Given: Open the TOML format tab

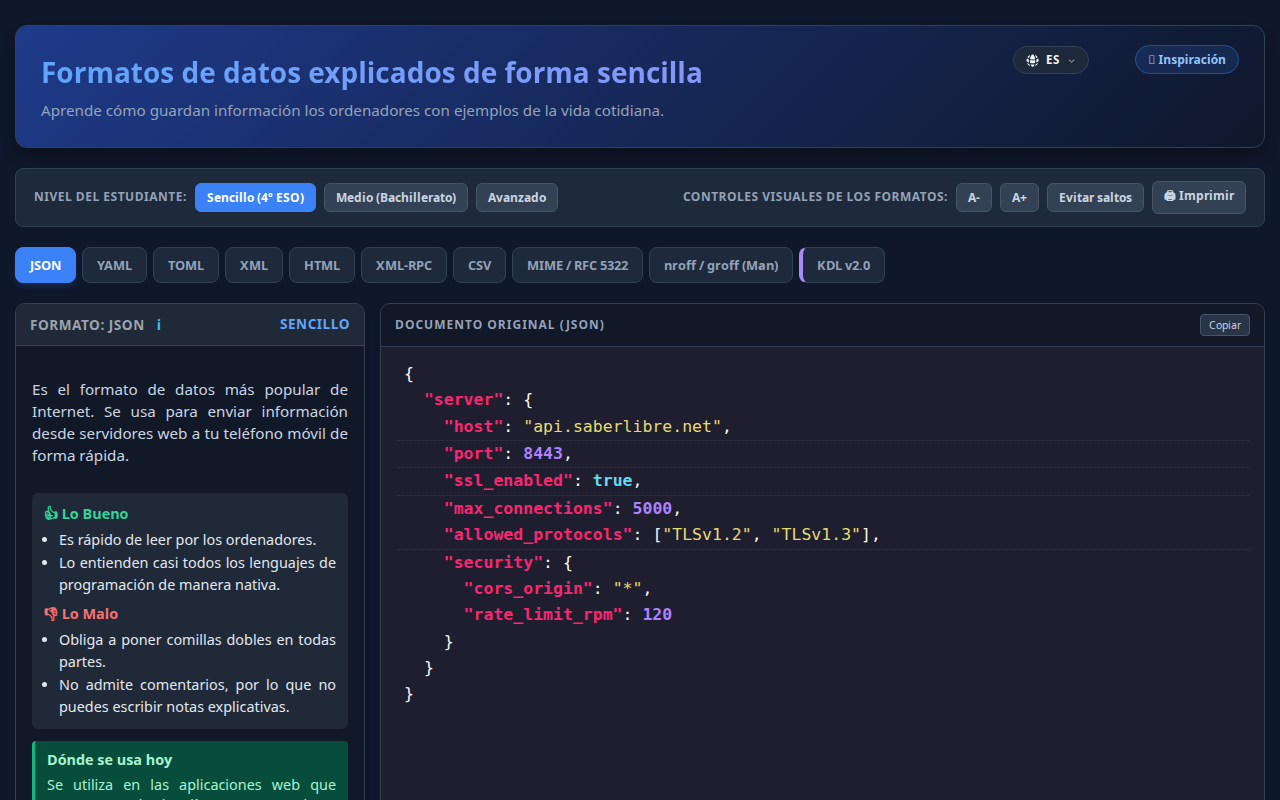Looking at the screenshot, I should [x=186, y=266].
